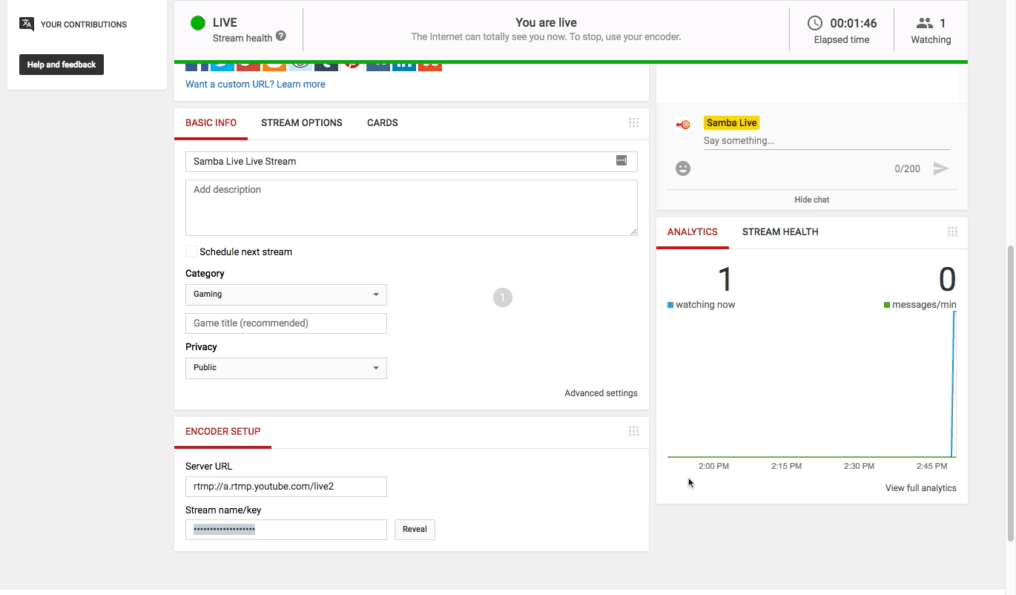Click the page vertical scrollbar thumb

1010,393
